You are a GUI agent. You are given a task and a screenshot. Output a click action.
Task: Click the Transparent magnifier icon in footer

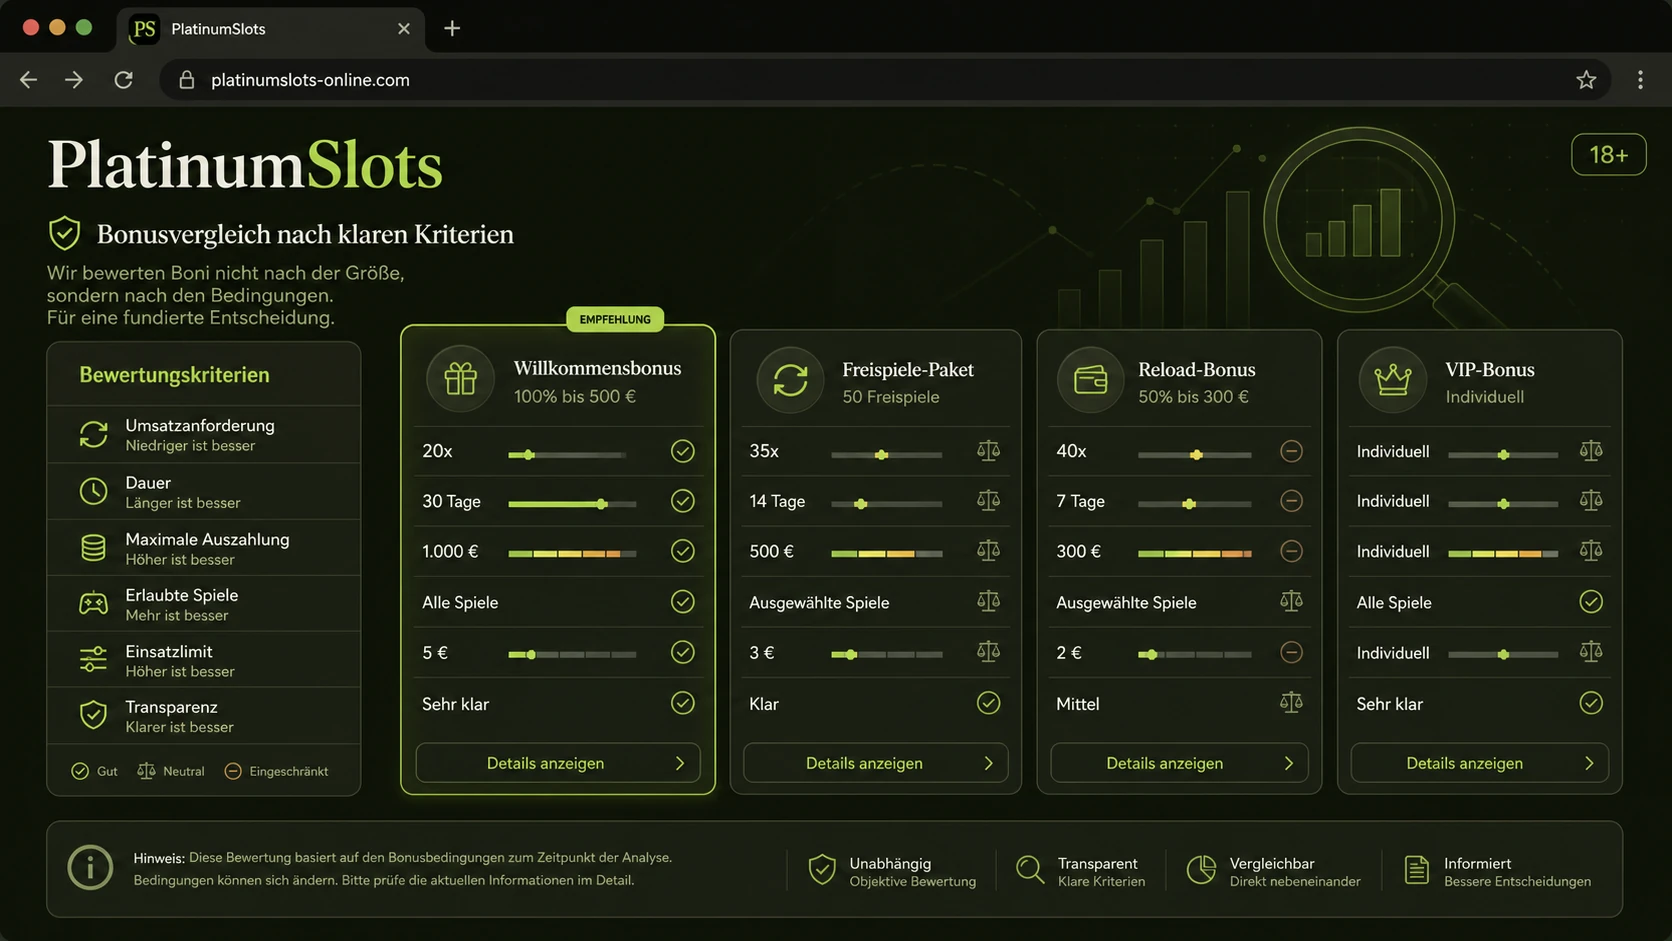1030,870
